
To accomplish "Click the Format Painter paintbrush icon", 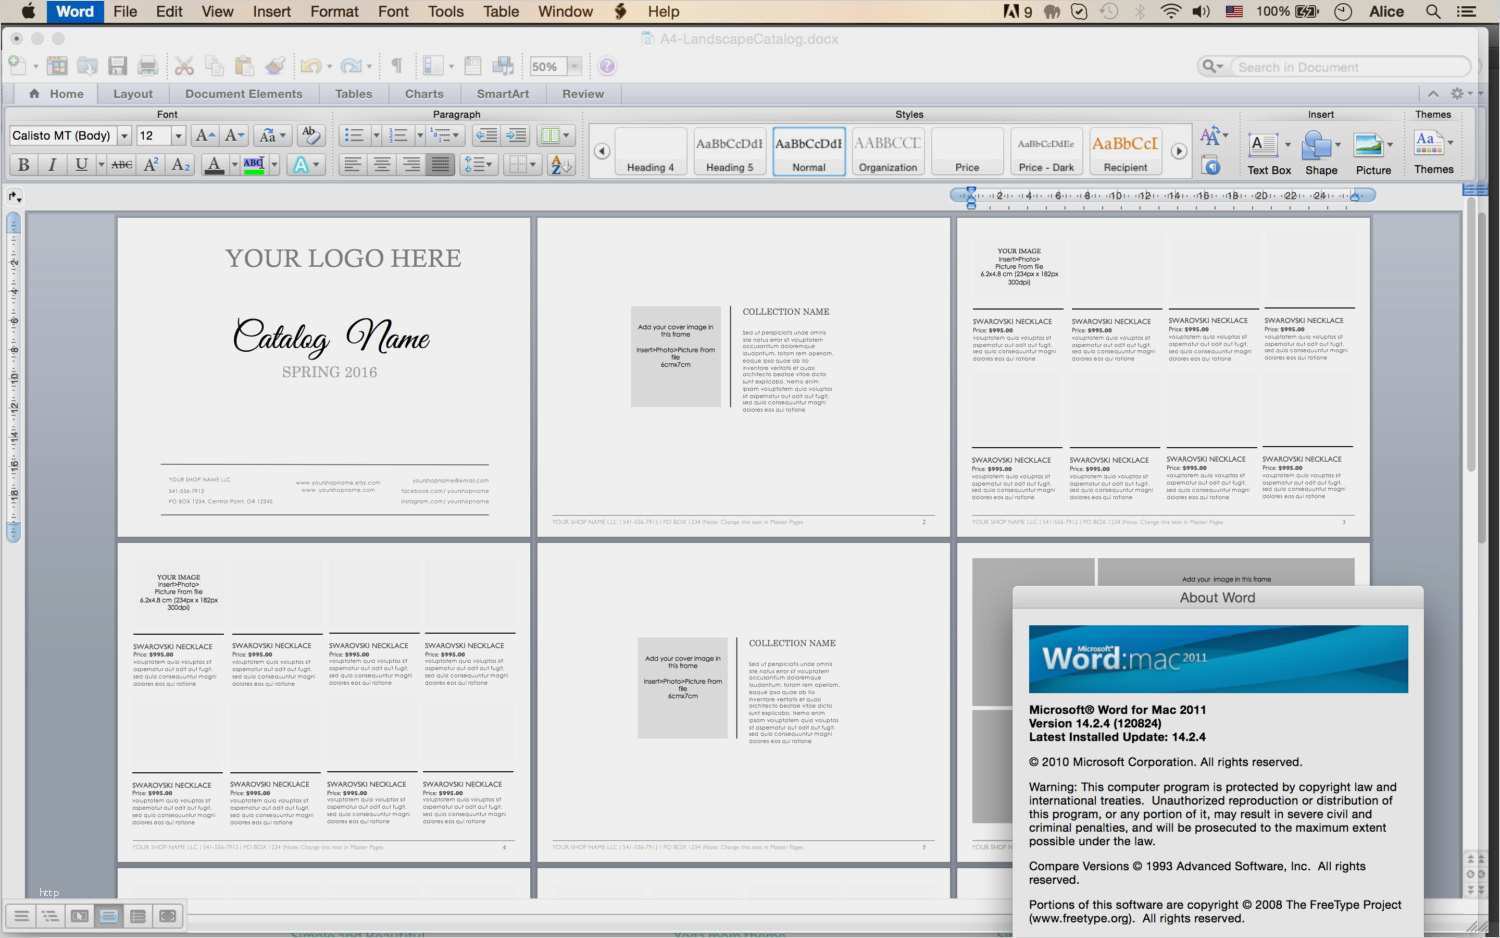I will 275,66.
